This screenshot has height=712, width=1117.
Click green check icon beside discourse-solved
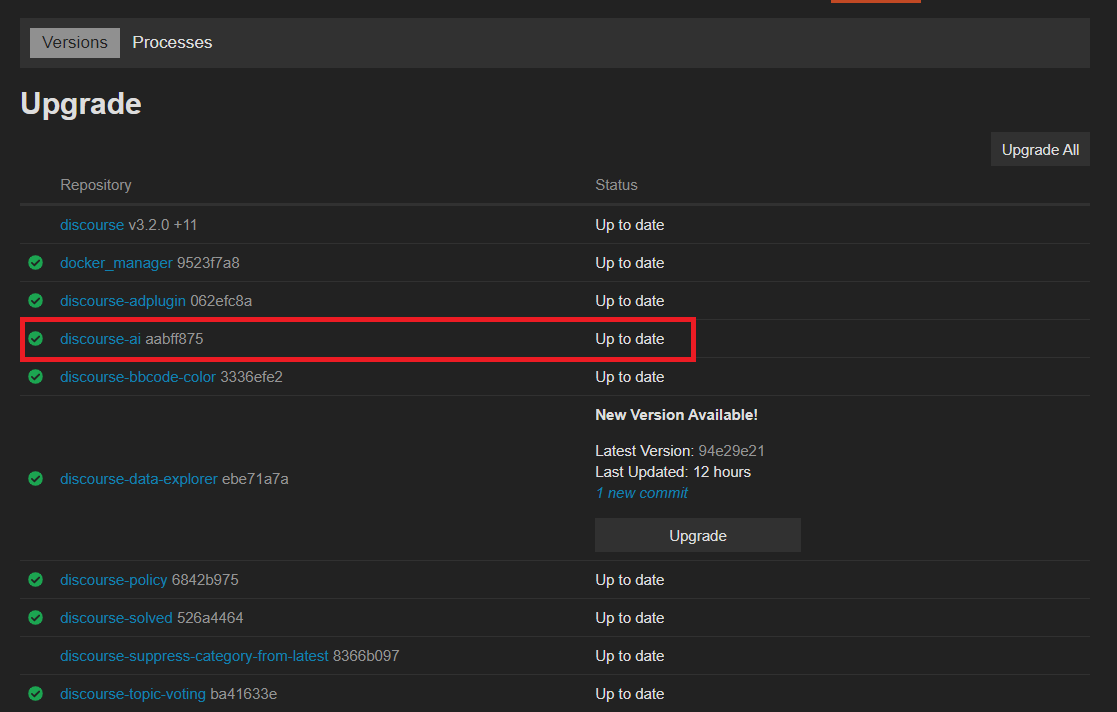click(x=36, y=617)
